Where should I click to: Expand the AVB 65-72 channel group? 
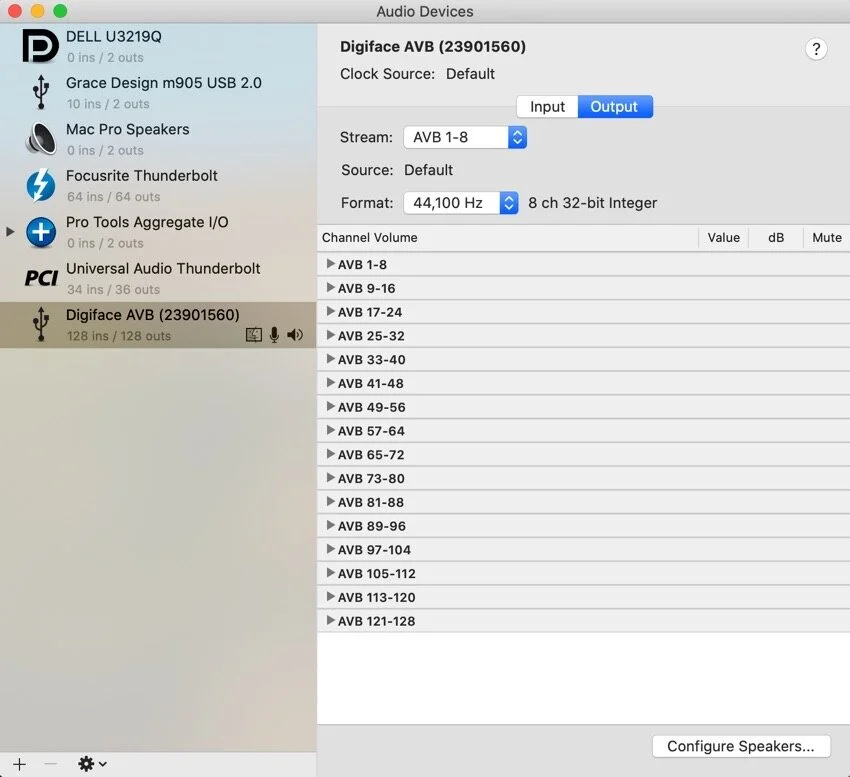pyautogui.click(x=330, y=454)
